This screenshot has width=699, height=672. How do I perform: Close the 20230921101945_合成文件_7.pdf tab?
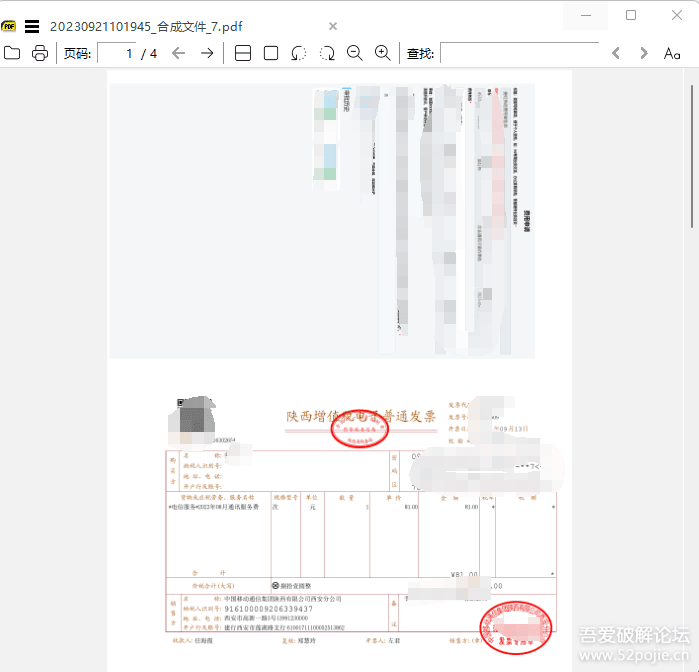point(333,26)
